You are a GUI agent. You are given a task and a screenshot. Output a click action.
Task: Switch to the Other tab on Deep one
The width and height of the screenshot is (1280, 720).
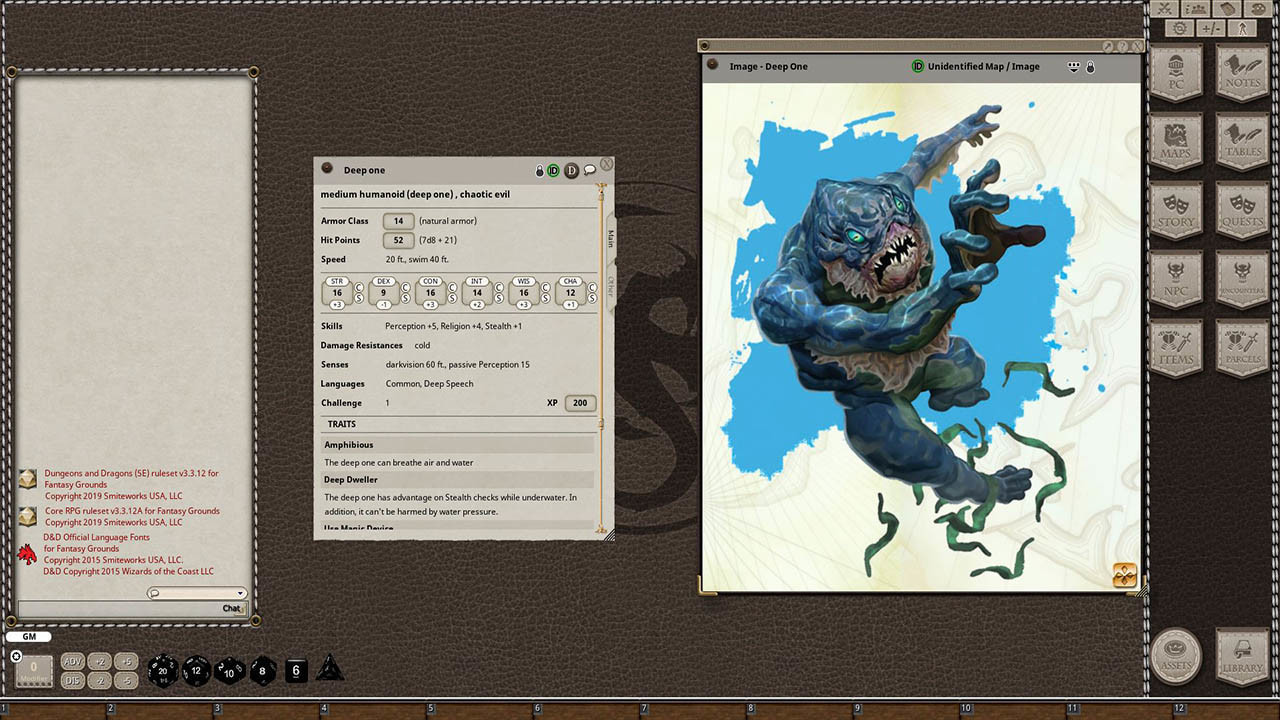tap(611, 287)
